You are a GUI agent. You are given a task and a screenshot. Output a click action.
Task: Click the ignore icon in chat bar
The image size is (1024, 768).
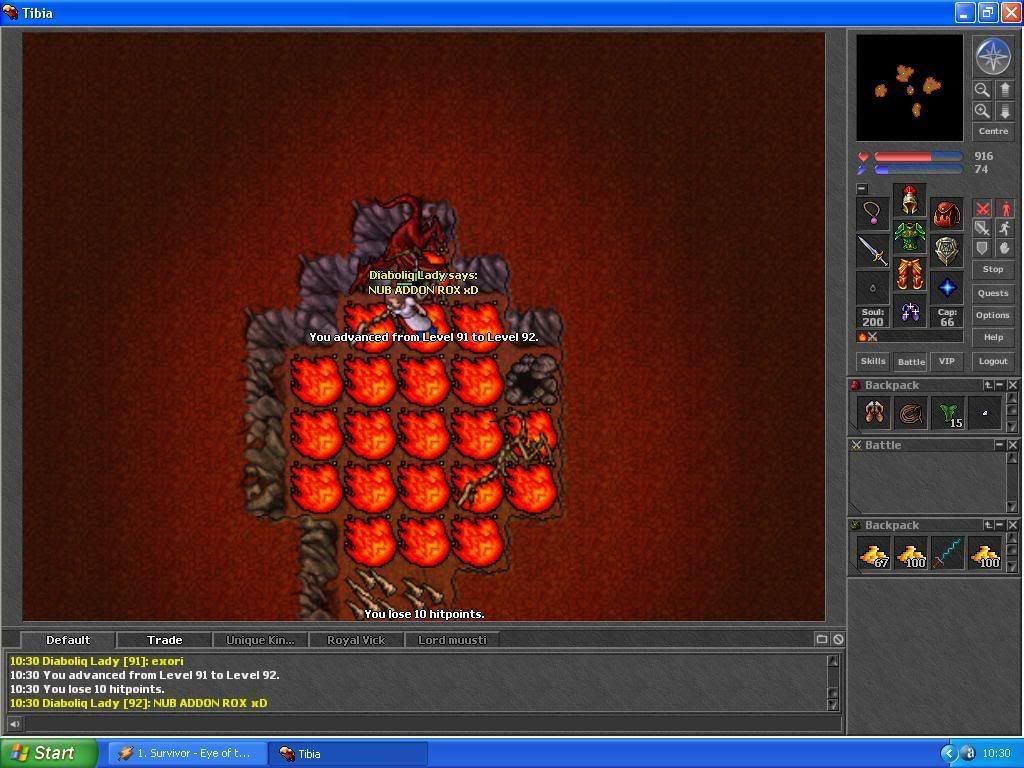(x=839, y=639)
